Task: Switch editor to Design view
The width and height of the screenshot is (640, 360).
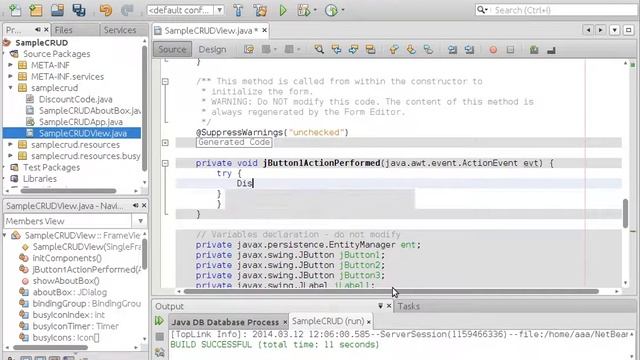Action: [x=212, y=49]
